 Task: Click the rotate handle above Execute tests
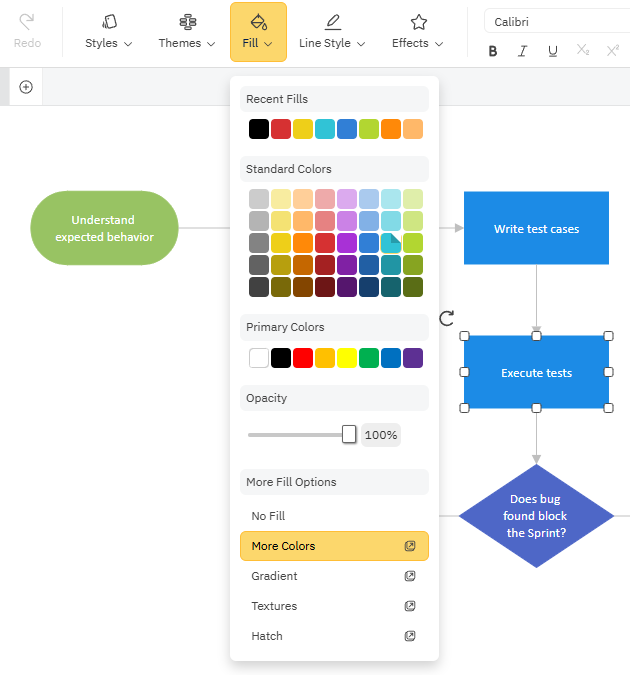[447, 318]
